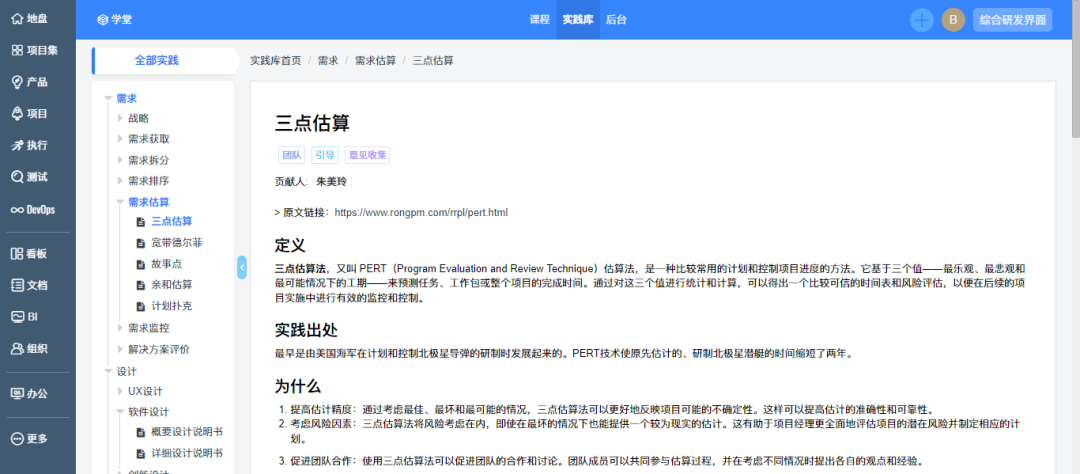1080x474 pixels.
Task: Click the 综合研发界面 button
Action: [1013, 19]
